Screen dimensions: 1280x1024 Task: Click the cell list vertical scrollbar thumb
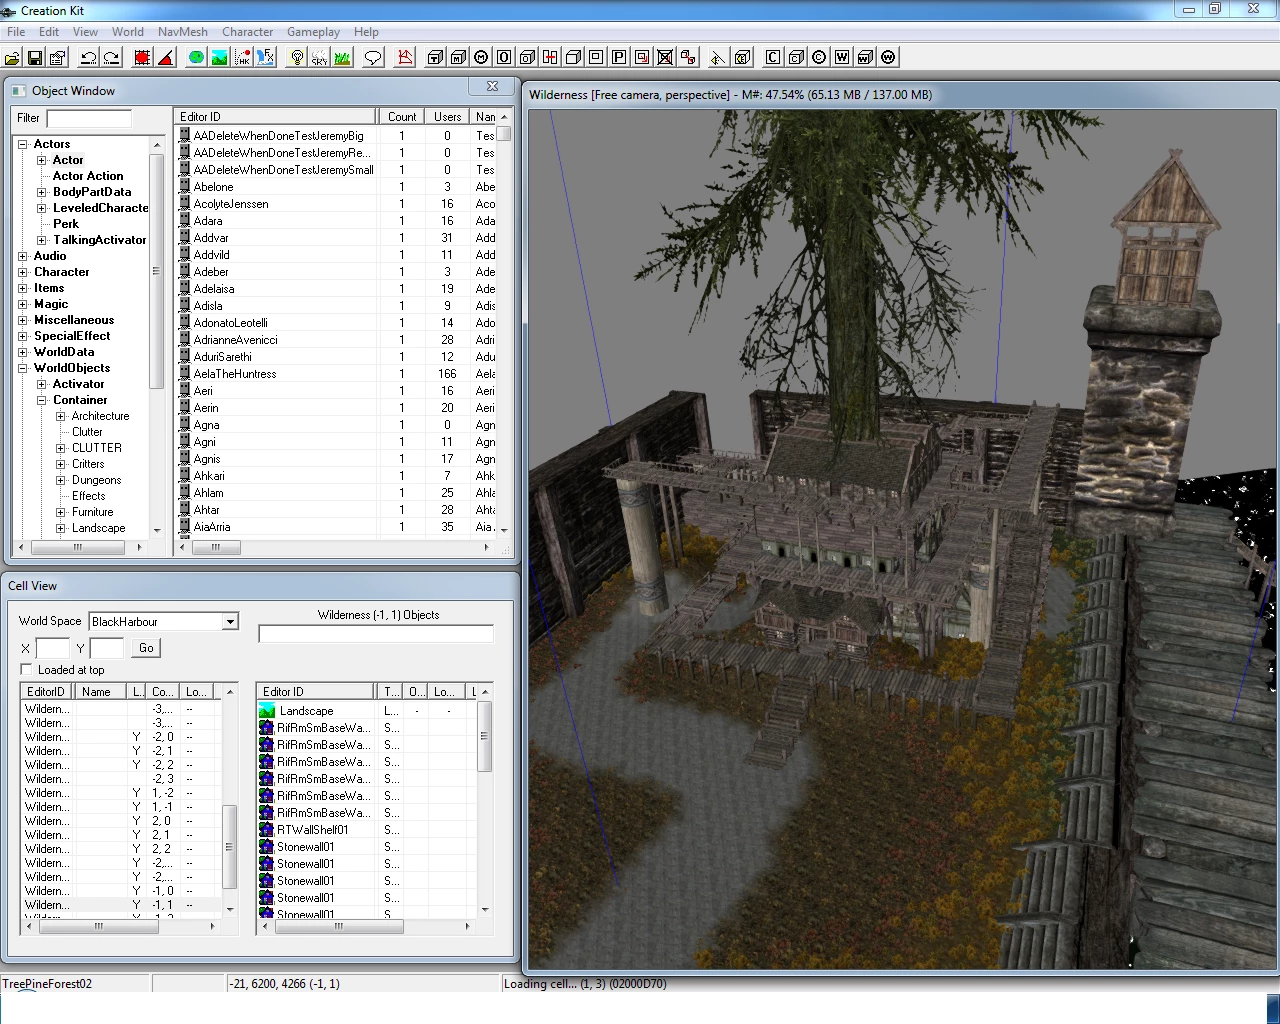click(229, 846)
